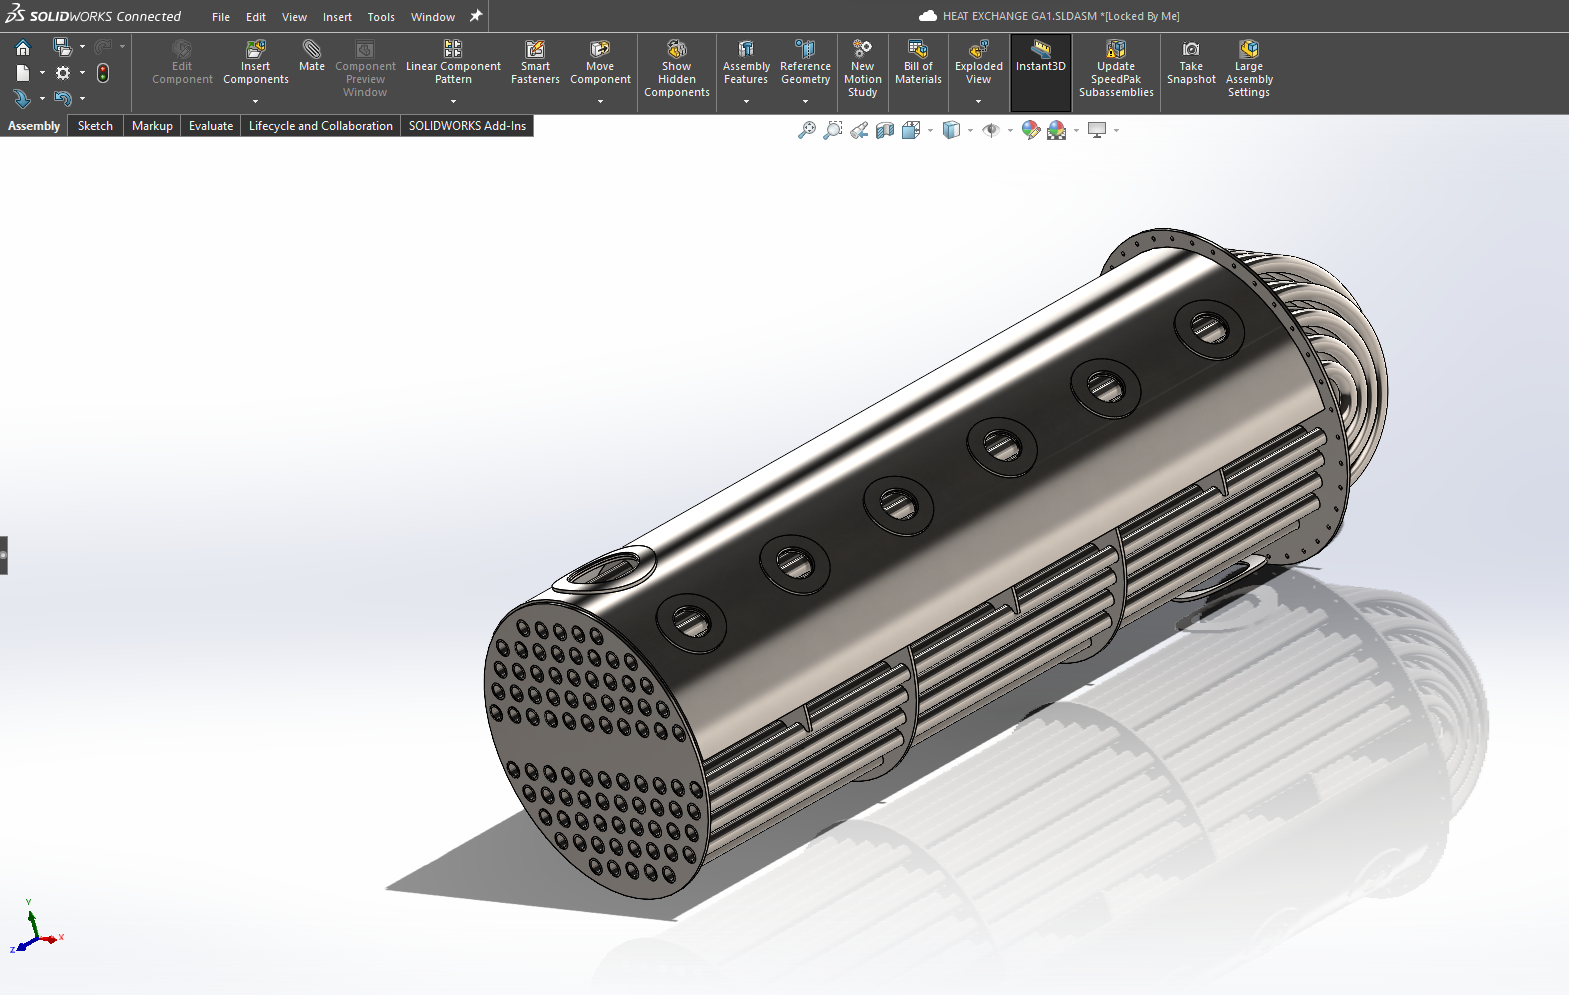Toggle Hide/Show Items eye icon
Image resolution: width=1569 pixels, height=995 pixels.
[991, 130]
